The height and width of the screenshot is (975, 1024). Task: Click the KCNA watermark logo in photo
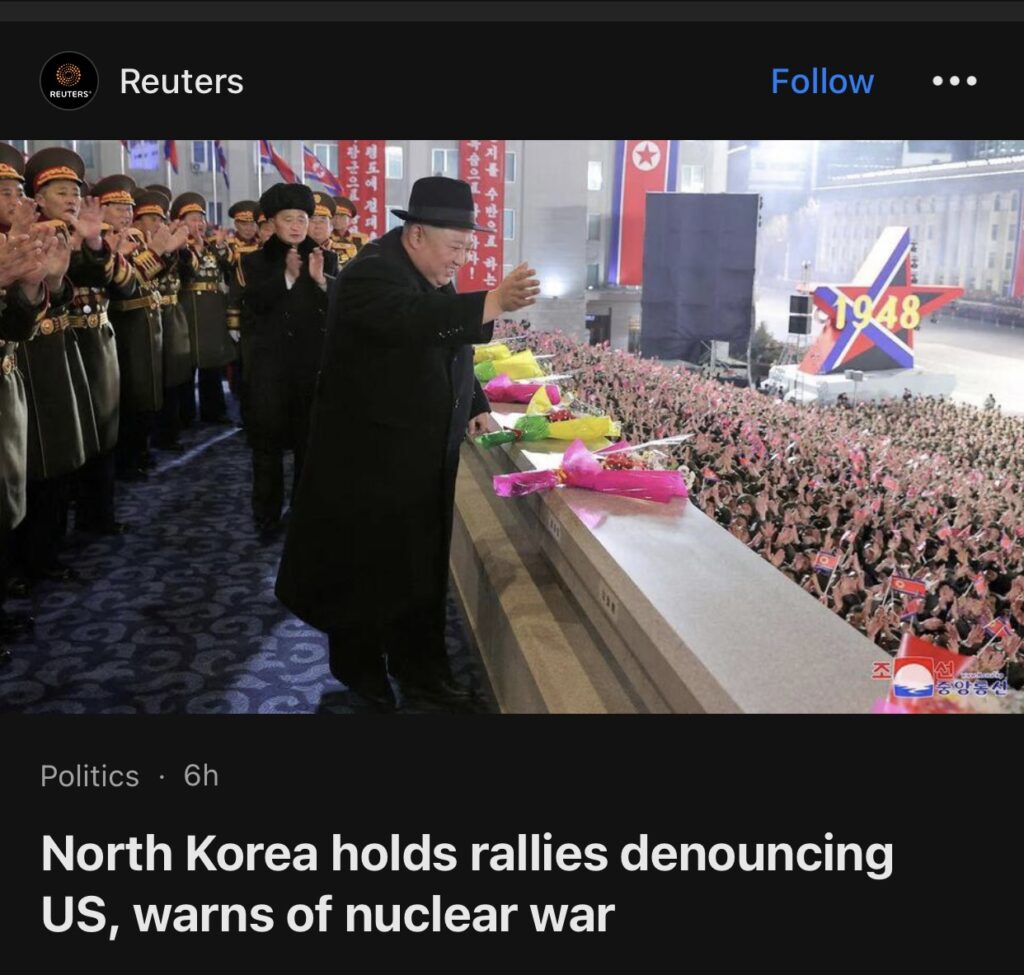click(939, 679)
